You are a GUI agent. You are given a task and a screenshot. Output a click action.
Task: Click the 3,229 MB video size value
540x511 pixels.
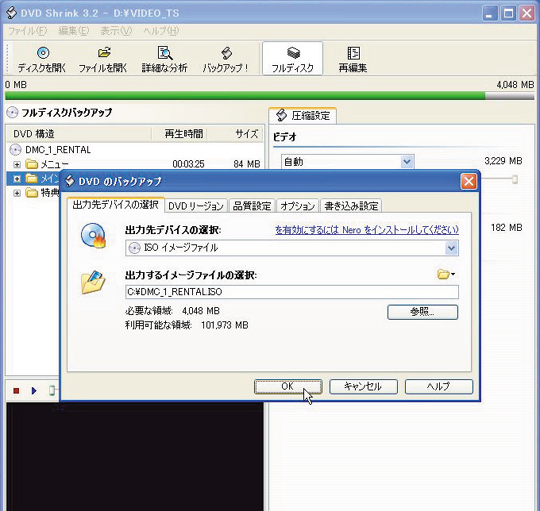[503, 161]
